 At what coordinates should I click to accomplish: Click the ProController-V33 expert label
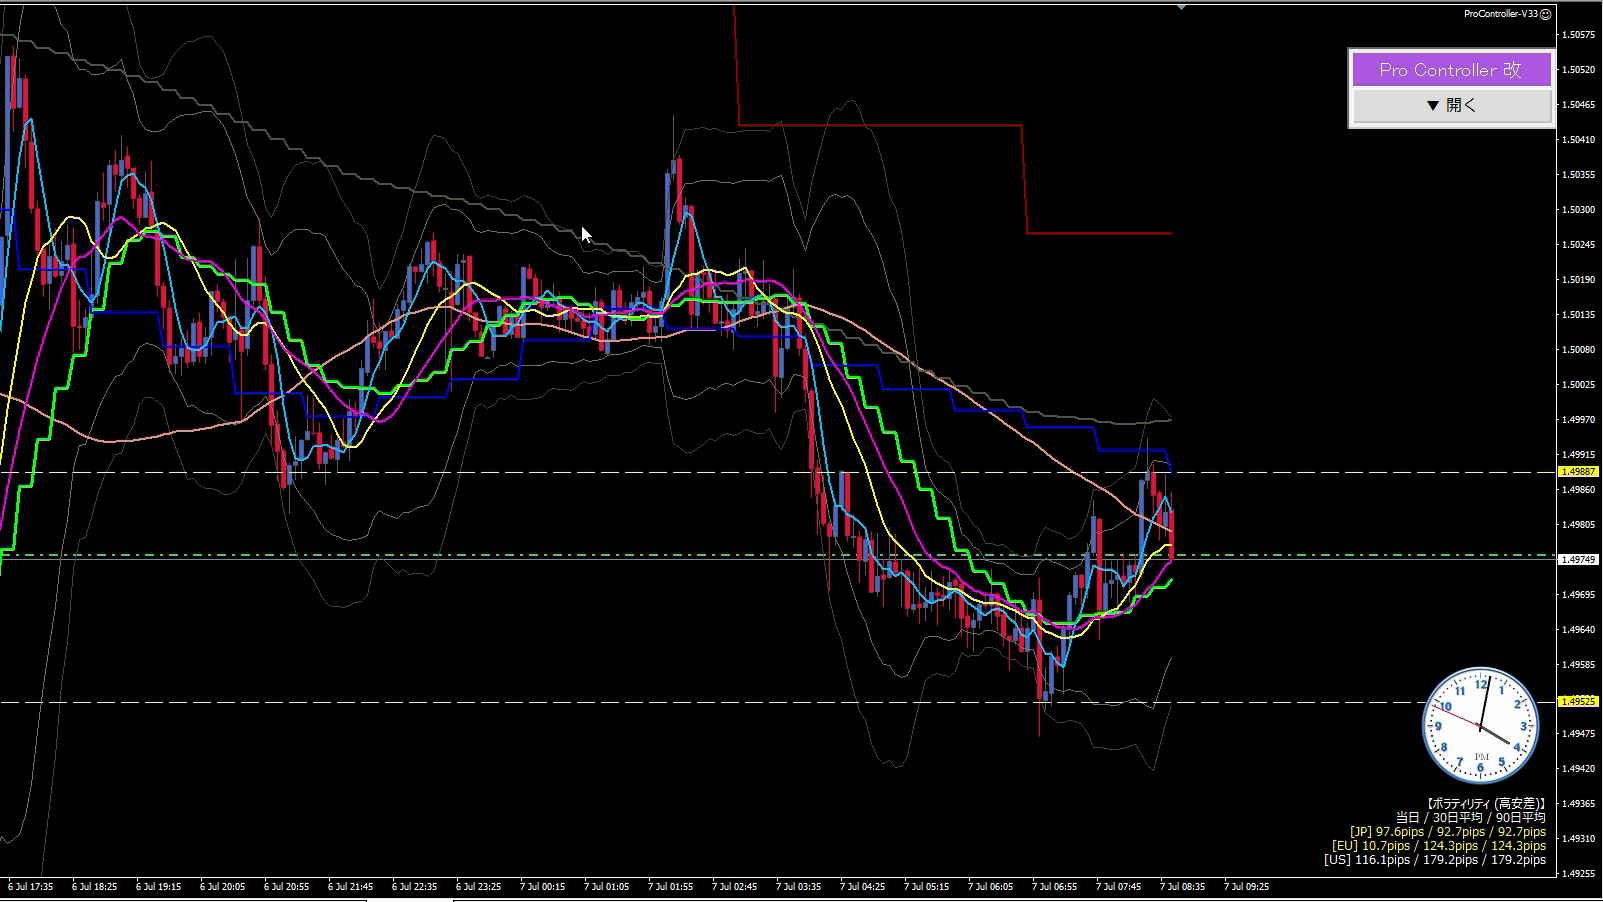[1500, 14]
